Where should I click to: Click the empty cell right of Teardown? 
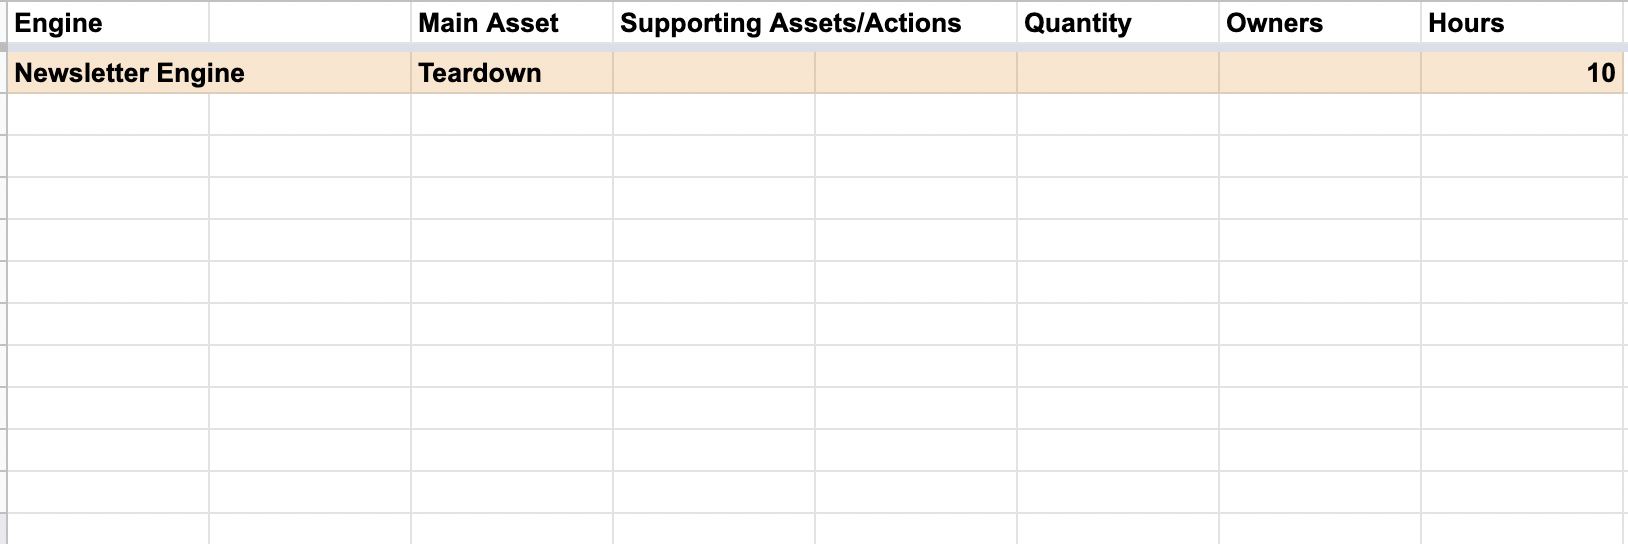click(x=713, y=73)
